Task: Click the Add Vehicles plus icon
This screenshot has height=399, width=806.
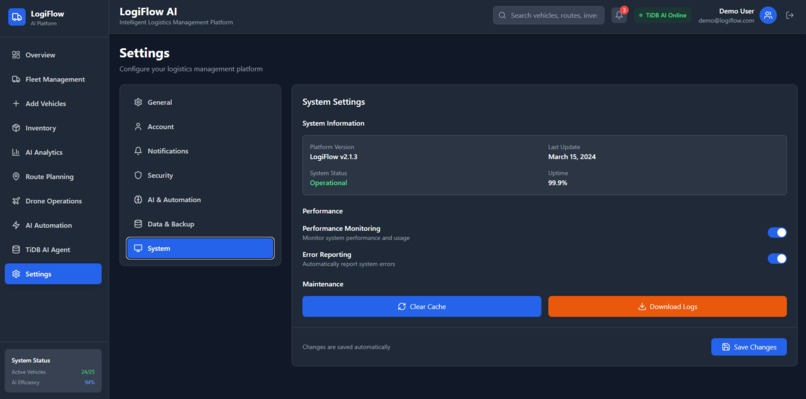Action: tap(16, 103)
